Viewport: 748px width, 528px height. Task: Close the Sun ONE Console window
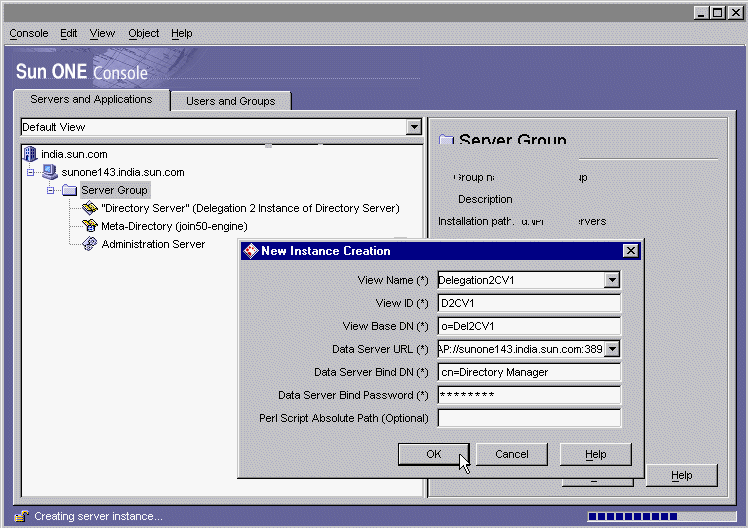pyautogui.click(x=735, y=13)
